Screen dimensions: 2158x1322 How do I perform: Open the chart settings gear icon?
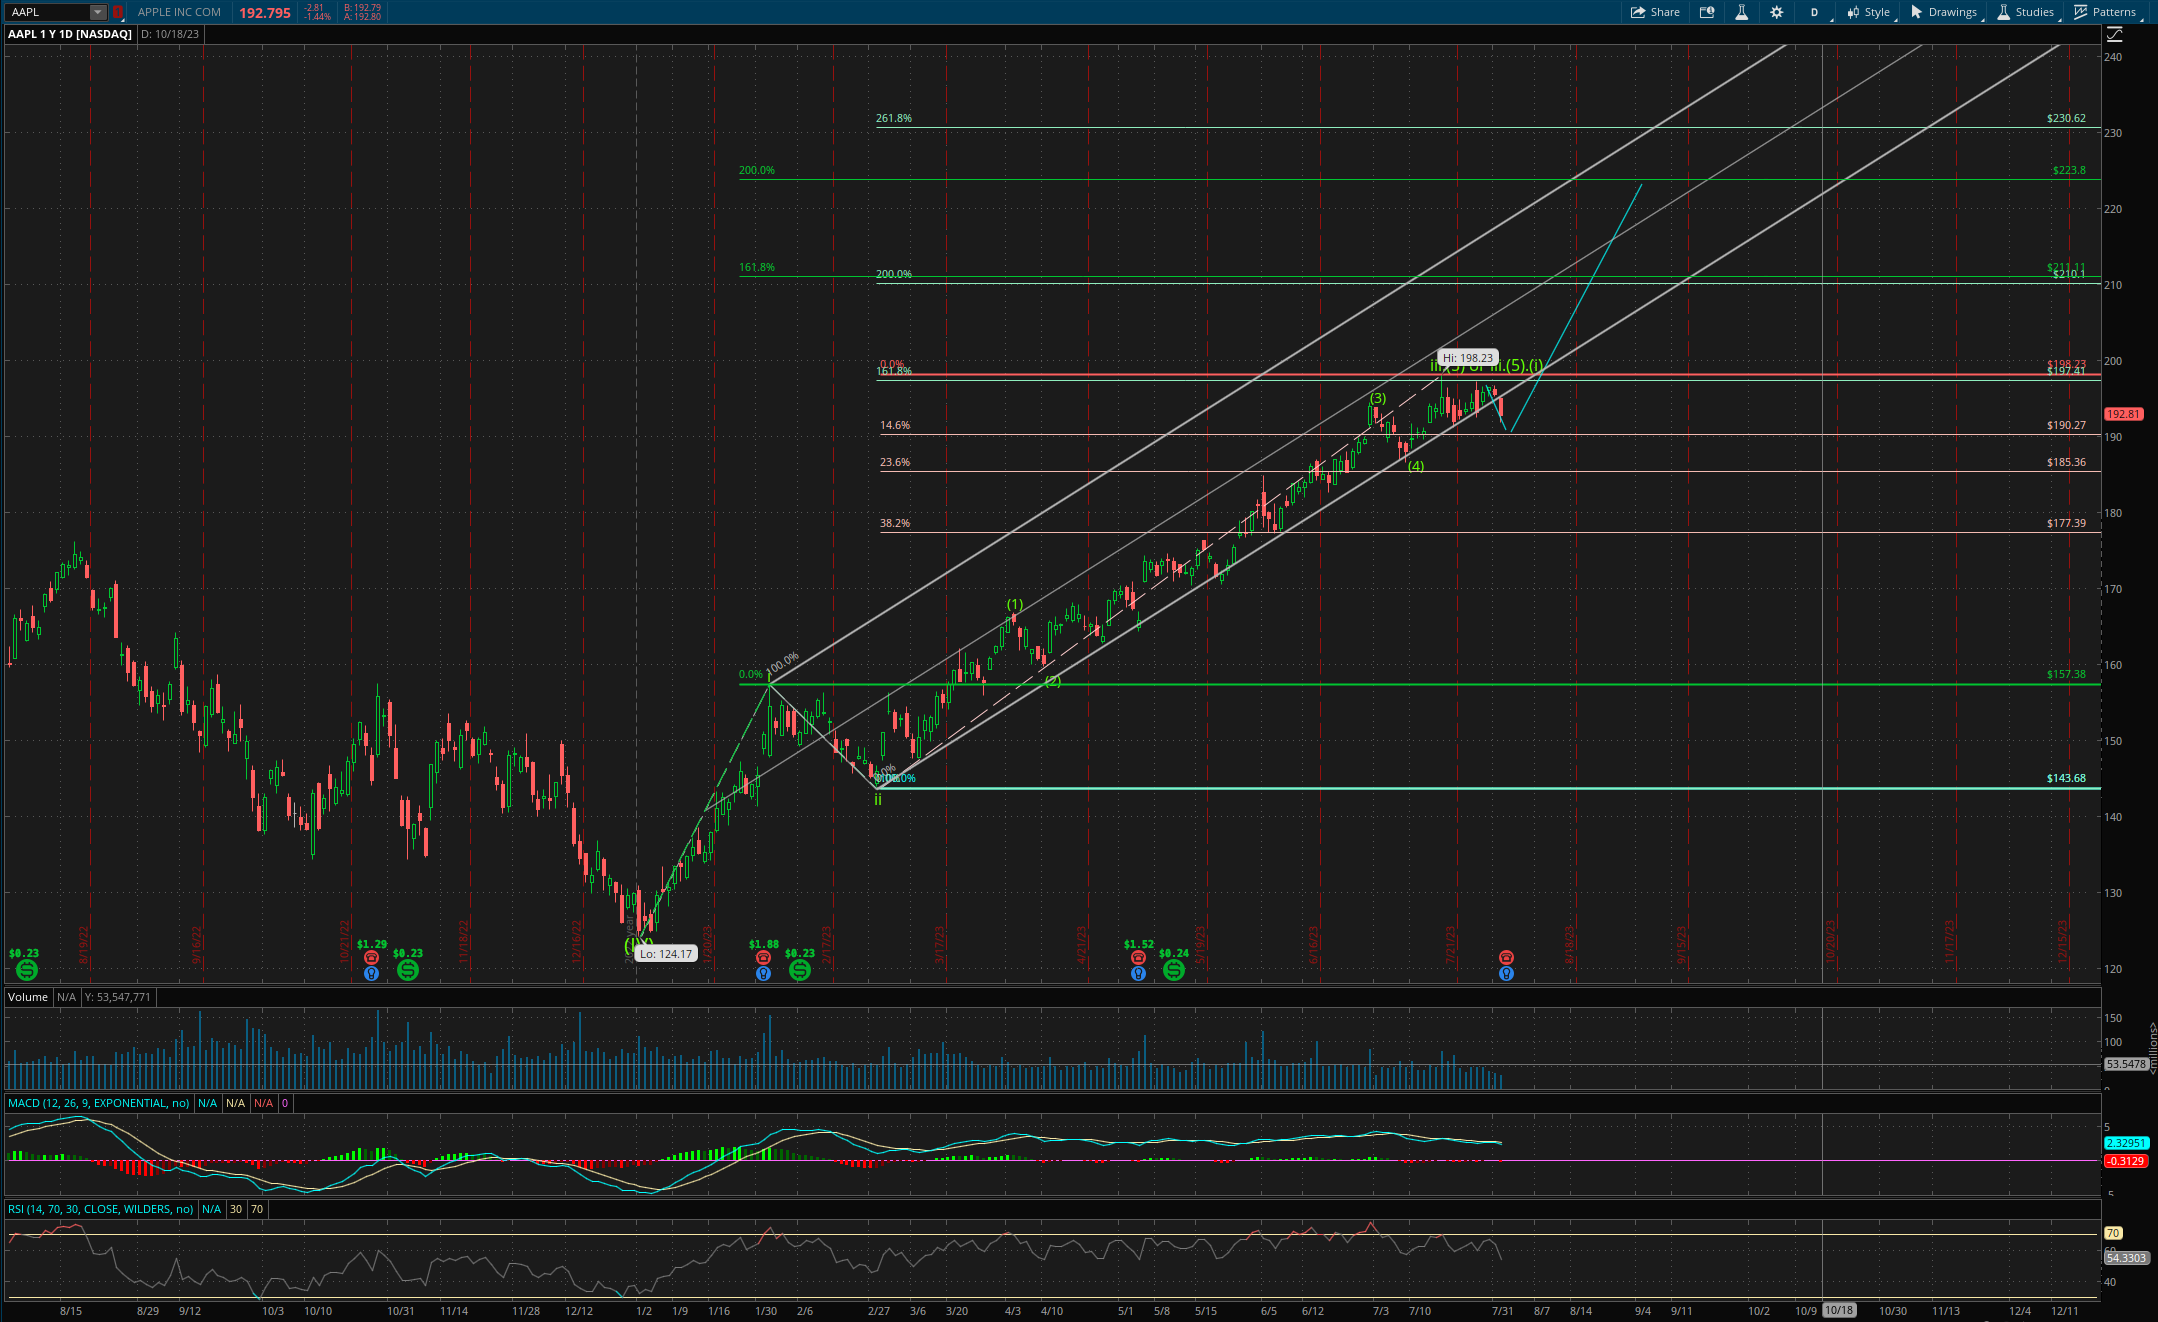[x=1776, y=12]
